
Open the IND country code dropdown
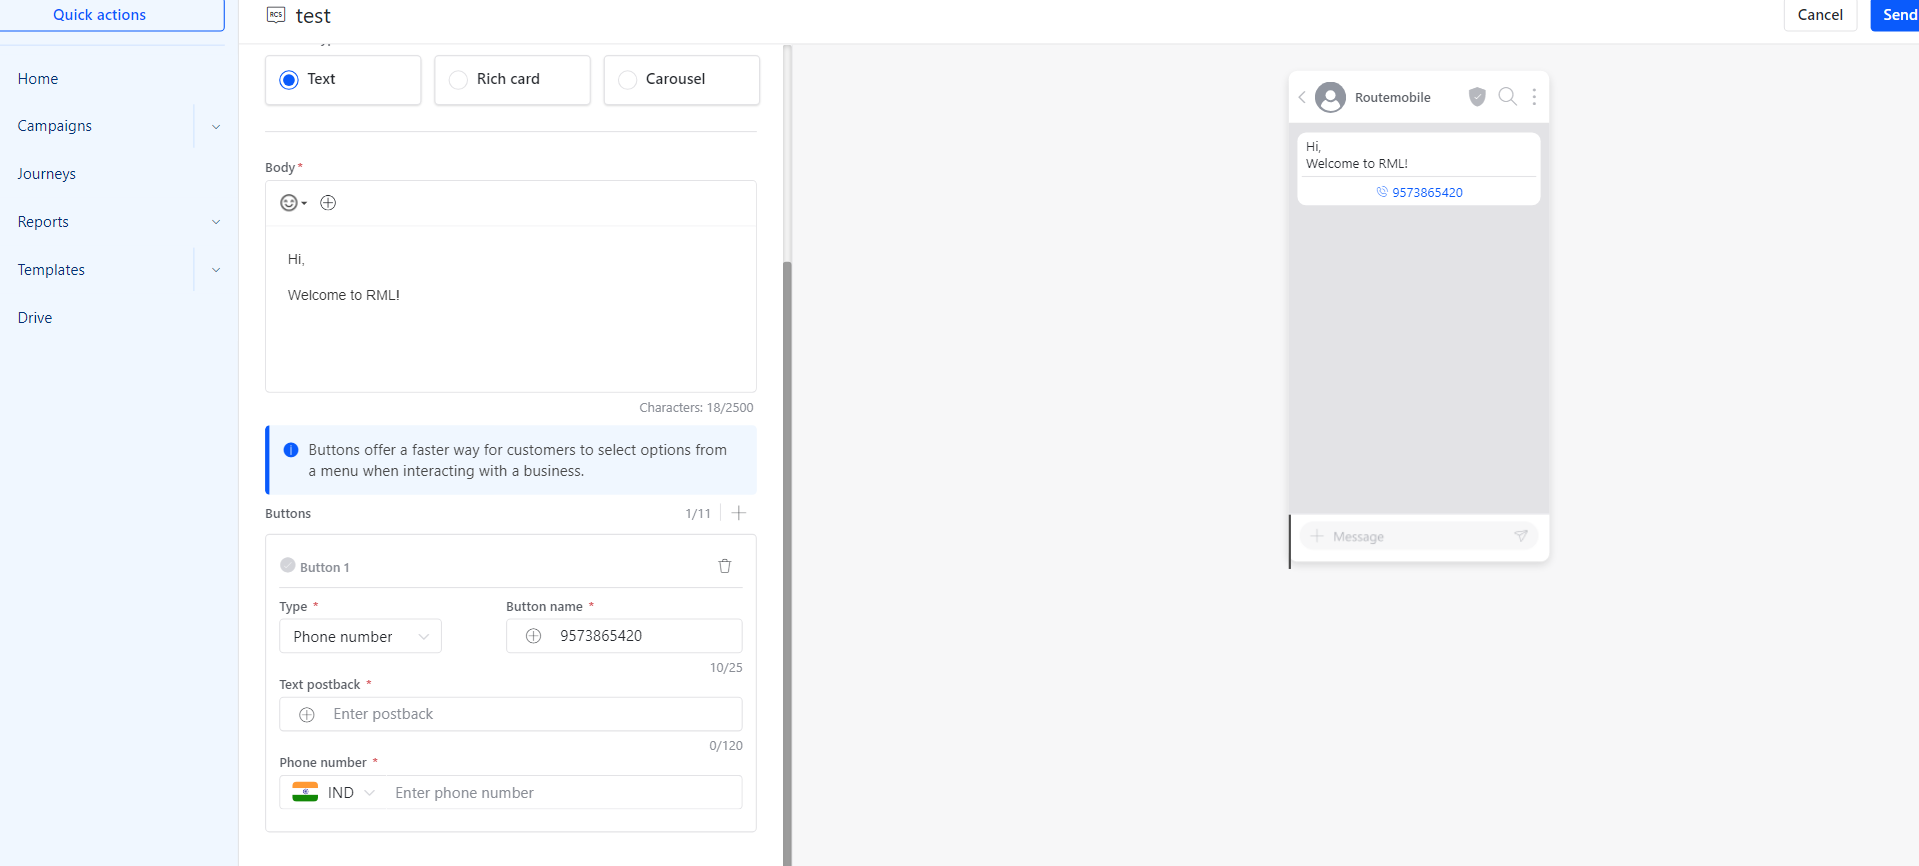352,792
